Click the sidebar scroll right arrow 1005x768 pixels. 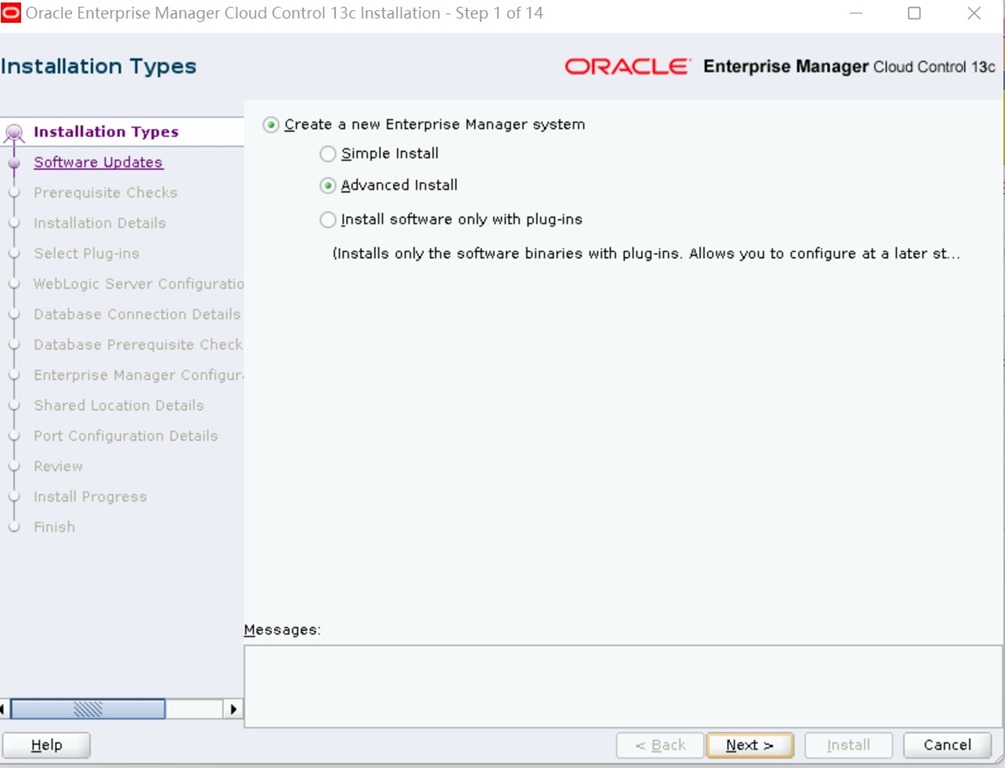233,709
